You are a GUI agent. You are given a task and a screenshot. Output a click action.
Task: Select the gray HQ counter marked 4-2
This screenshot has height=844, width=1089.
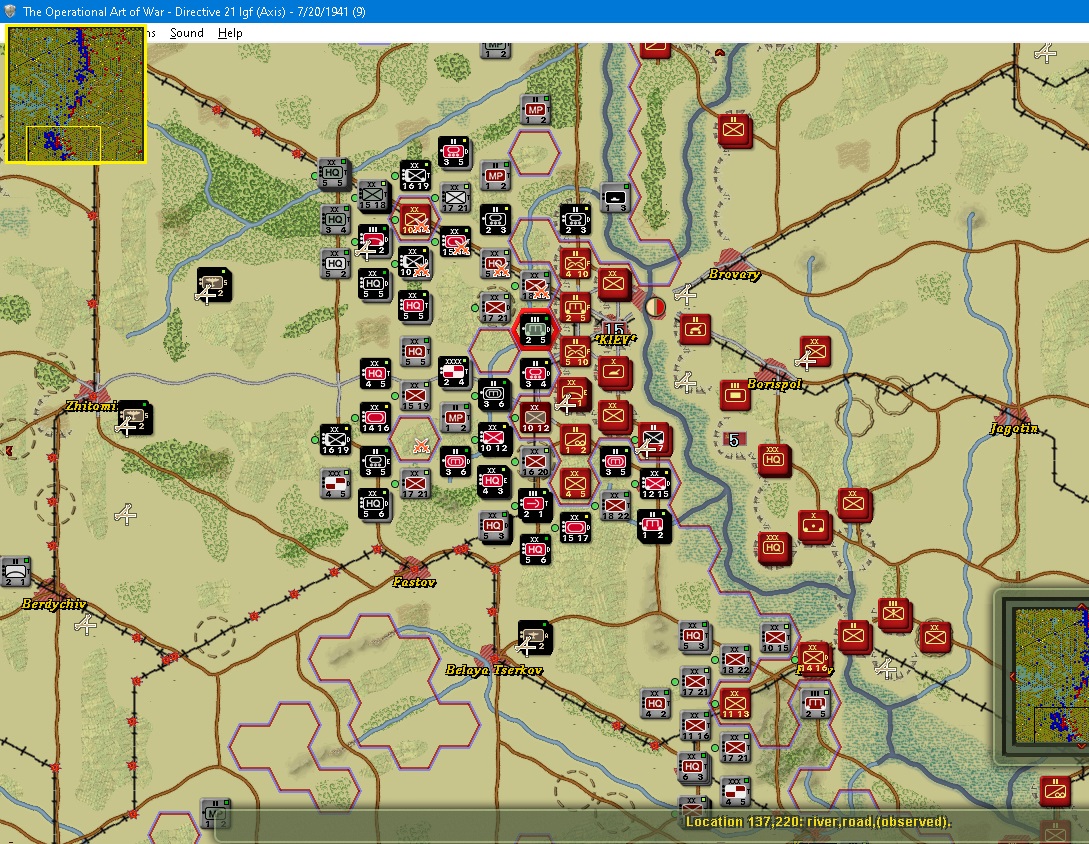pos(655,704)
